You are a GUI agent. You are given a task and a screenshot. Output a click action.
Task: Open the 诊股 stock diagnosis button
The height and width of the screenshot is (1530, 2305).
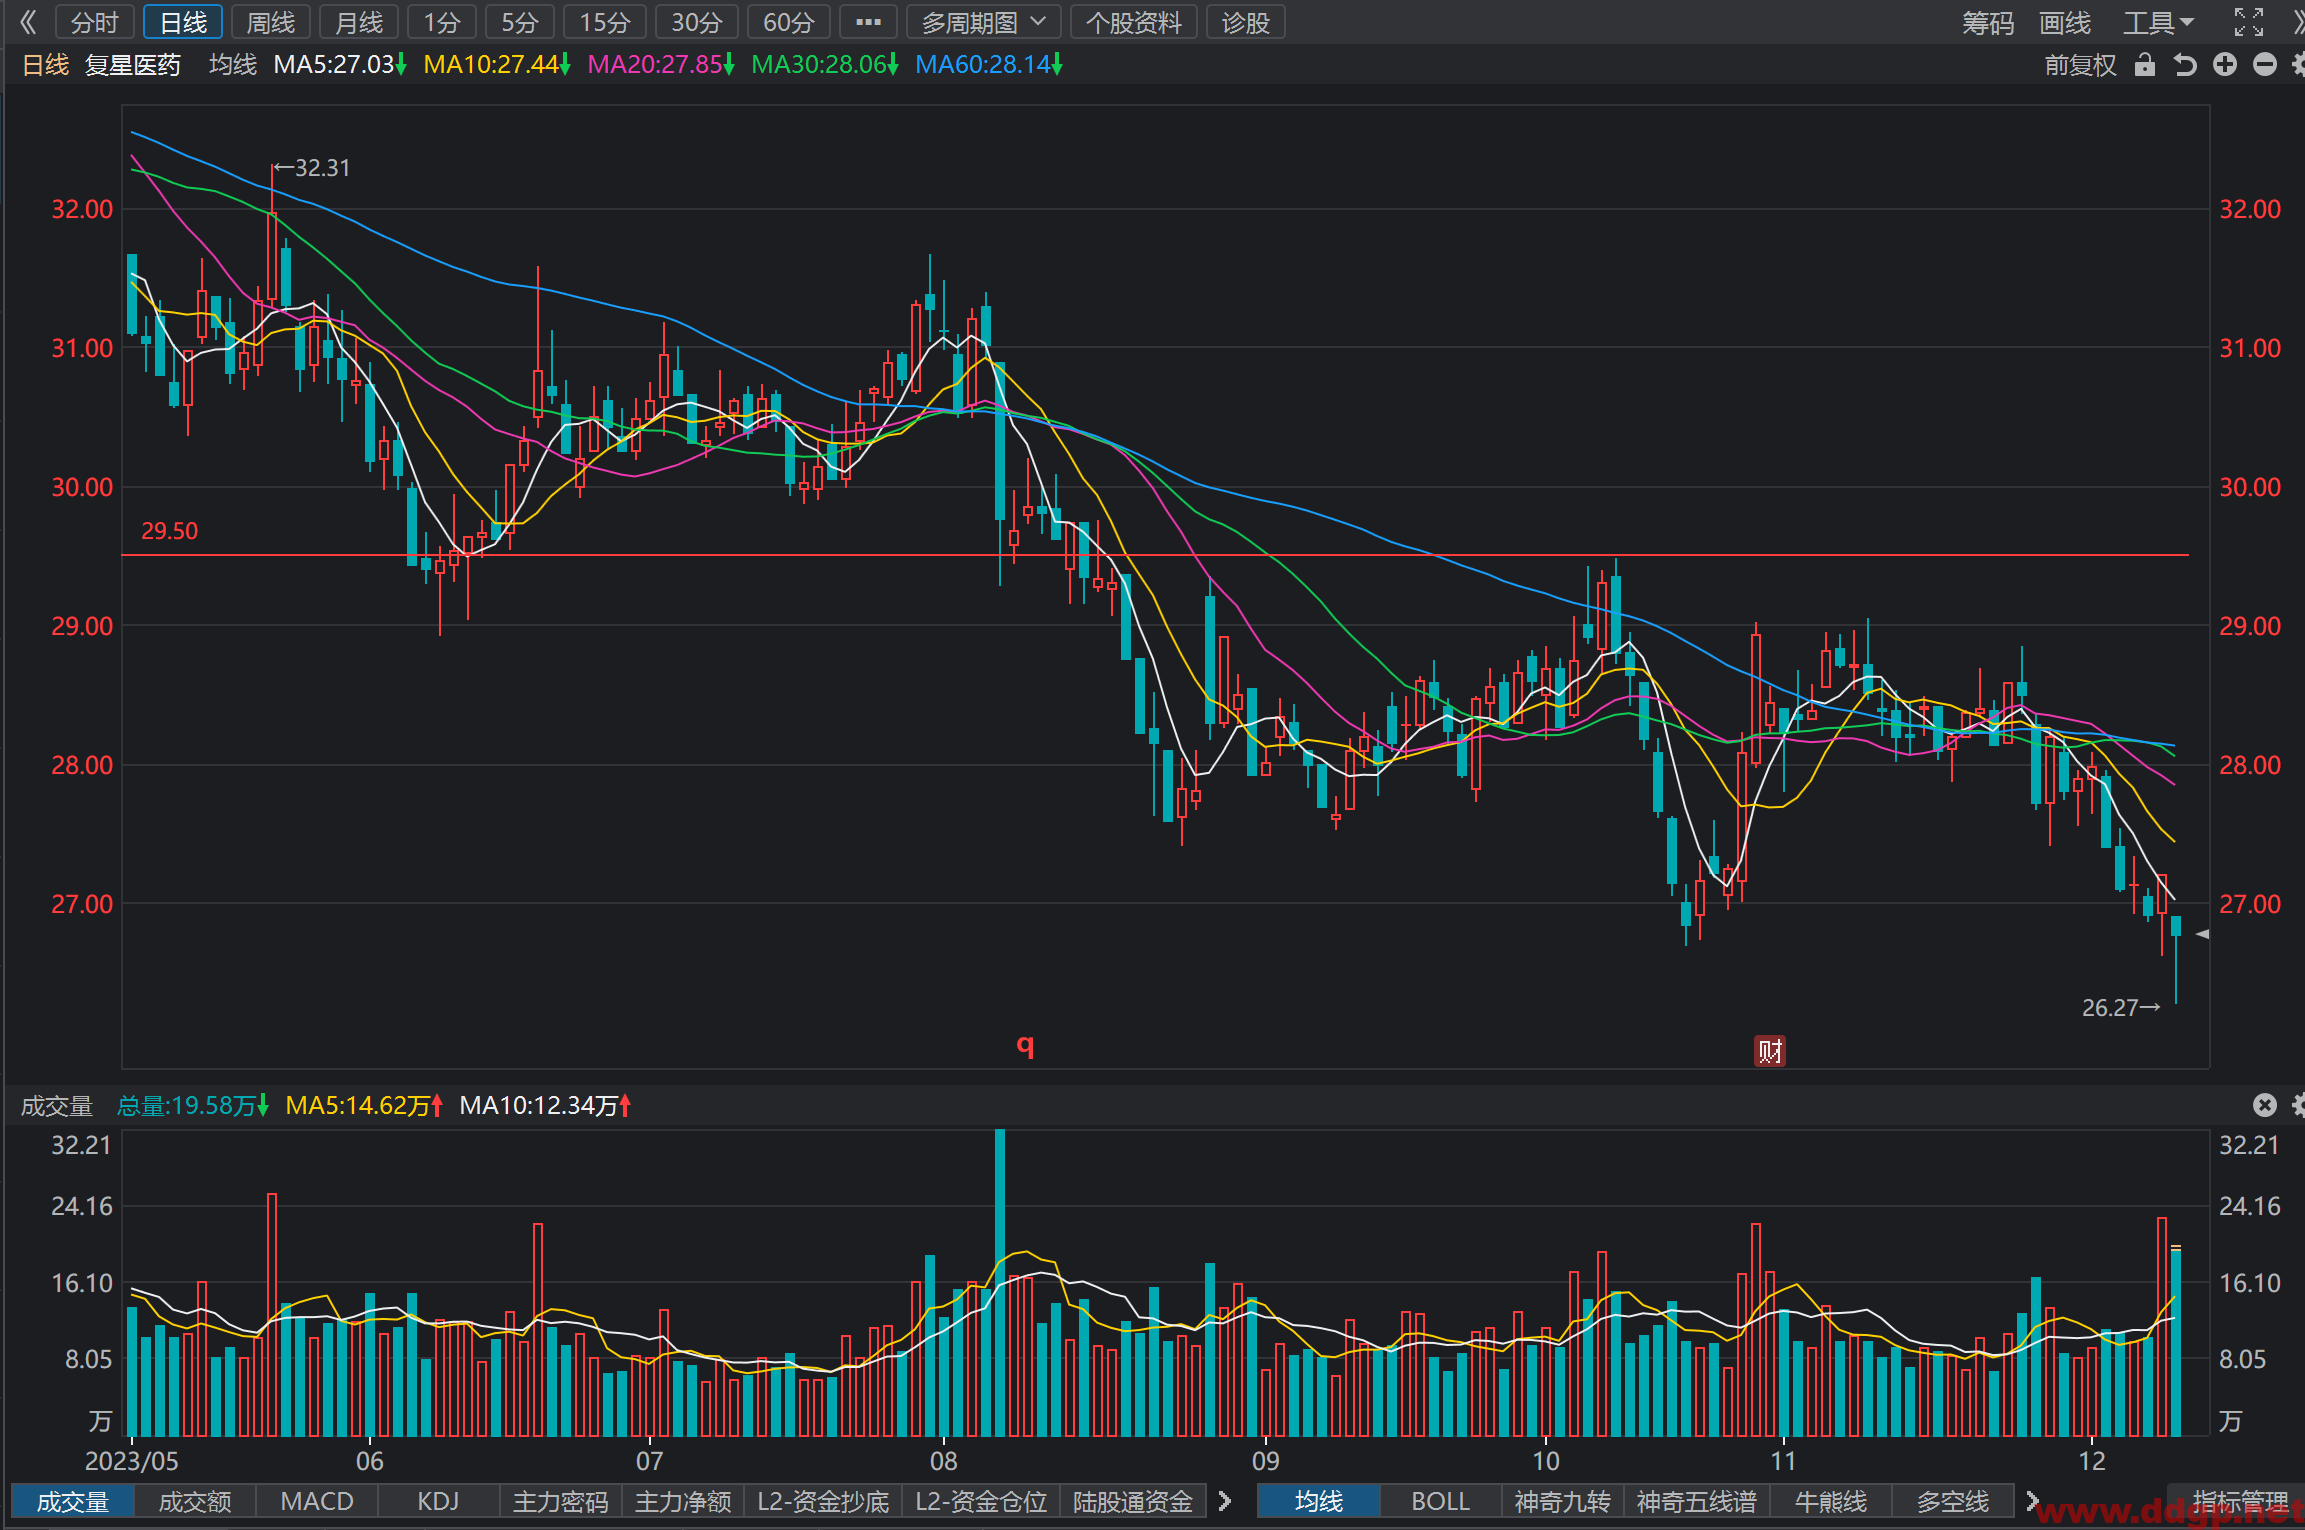(x=1245, y=22)
